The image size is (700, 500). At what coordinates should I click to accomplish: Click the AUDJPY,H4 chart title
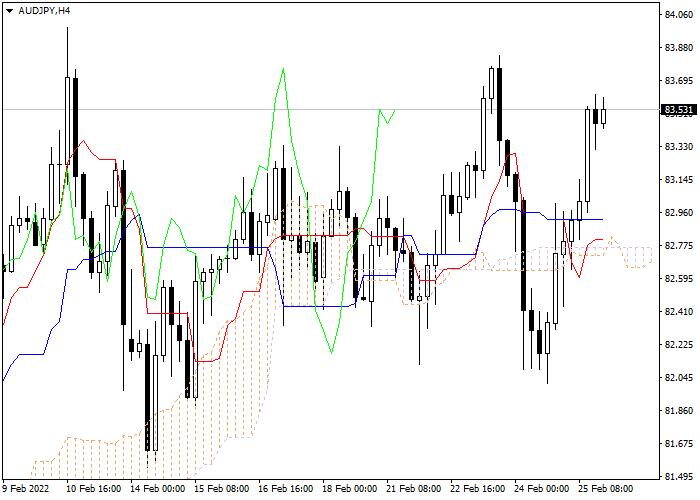coord(44,10)
